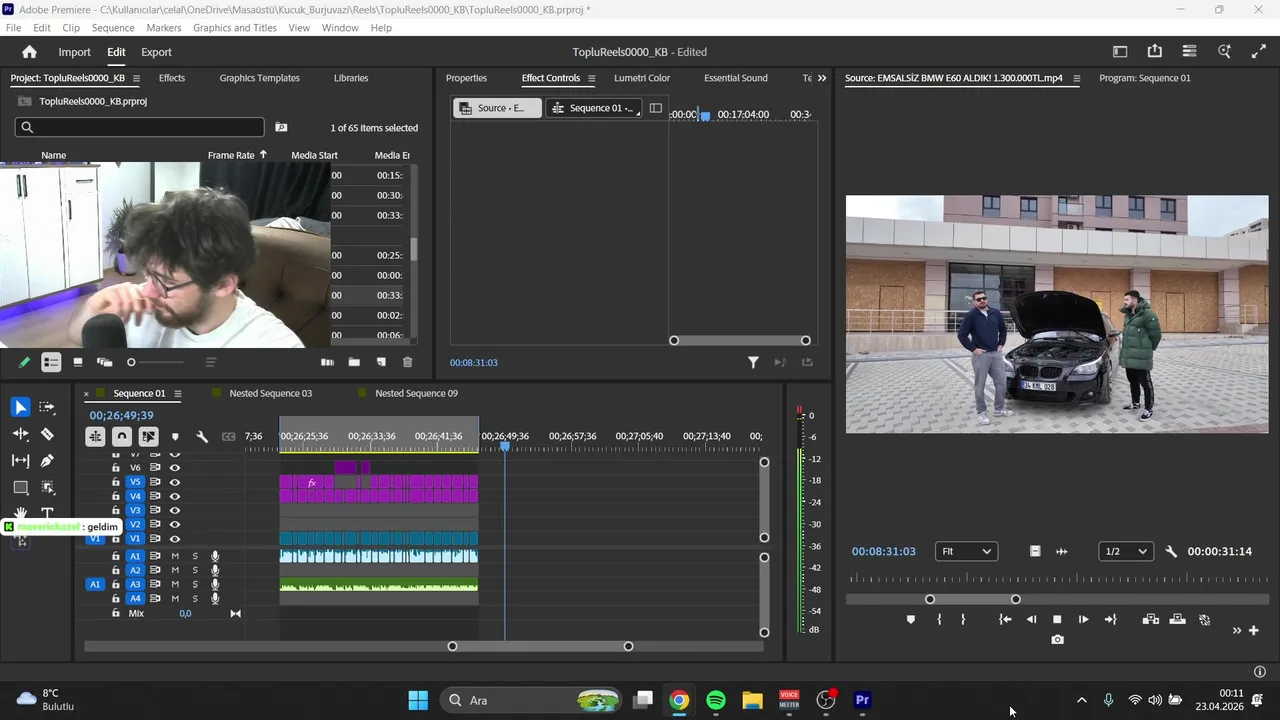The width and height of the screenshot is (1280, 720).
Task: Switch to Lumetri Color tab
Action: (642, 78)
